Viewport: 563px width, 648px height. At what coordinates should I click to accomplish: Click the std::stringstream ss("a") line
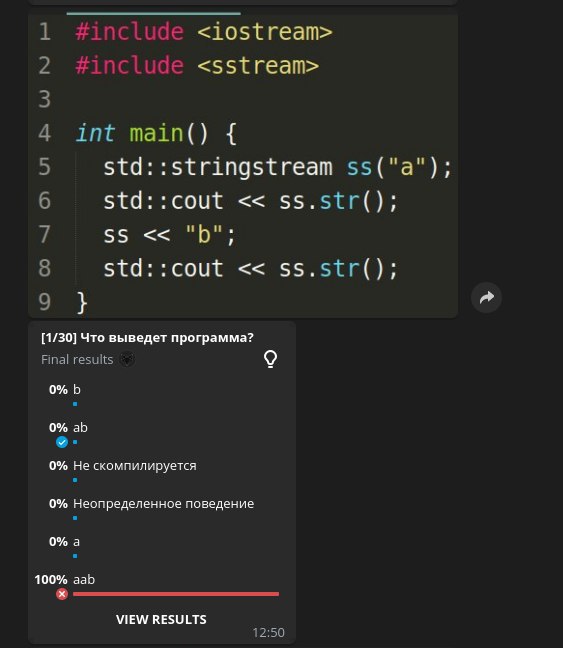278,167
